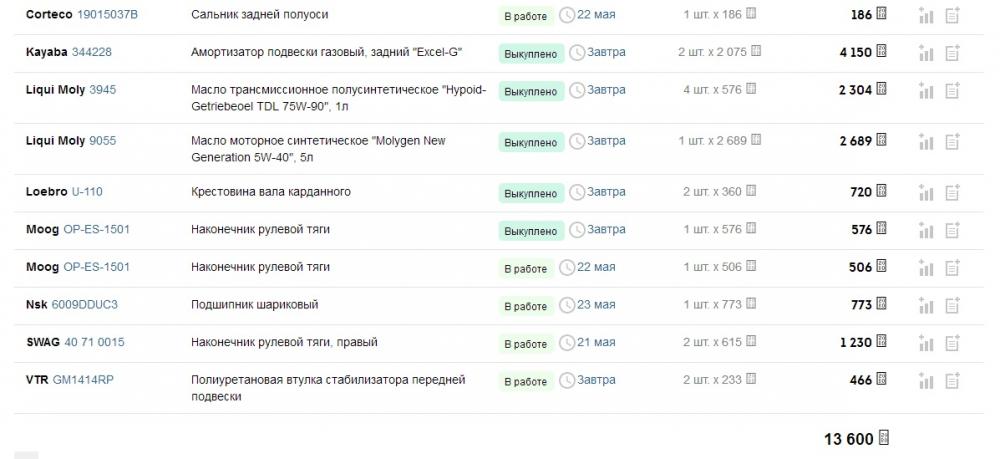Click bar chart icon for Loebro U-110 row
Image resolution: width=1000 pixels, height=459 pixels.
click(x=926, y=192)
